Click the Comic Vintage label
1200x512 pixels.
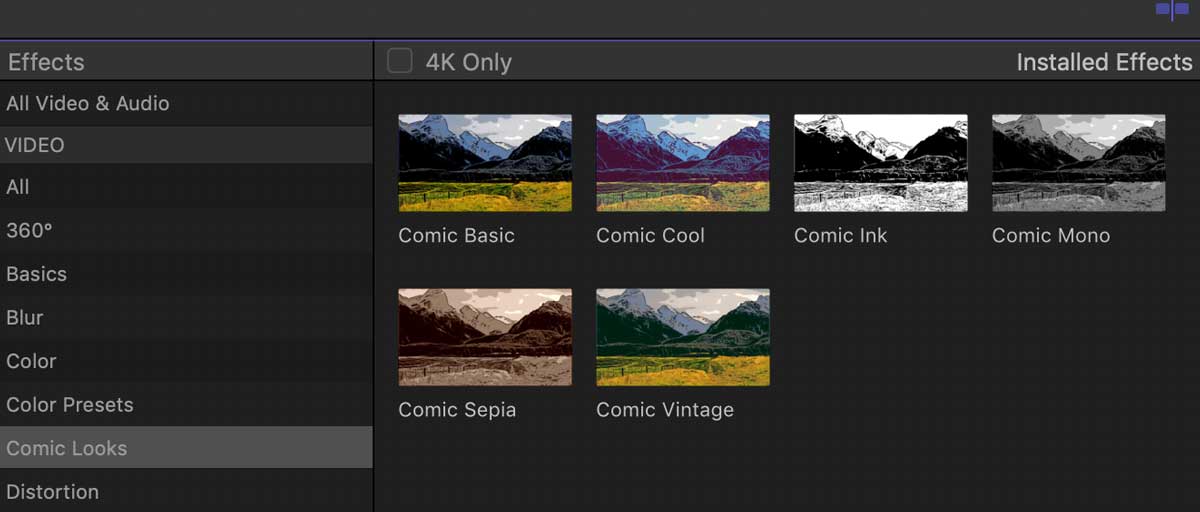coord(665,410)
